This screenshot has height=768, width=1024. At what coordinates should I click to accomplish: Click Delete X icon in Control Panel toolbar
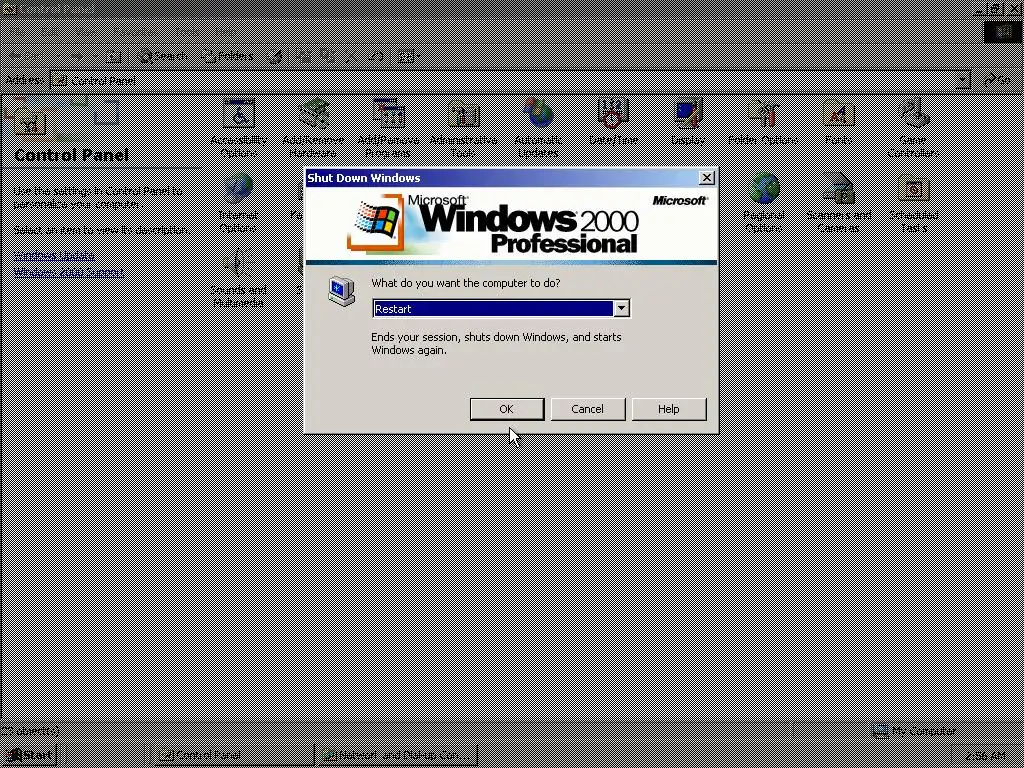(351, 56)
